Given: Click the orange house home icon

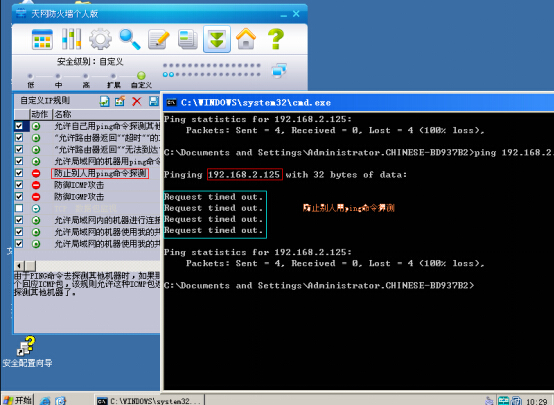Looking at the screenshot, I should [246, 39].
